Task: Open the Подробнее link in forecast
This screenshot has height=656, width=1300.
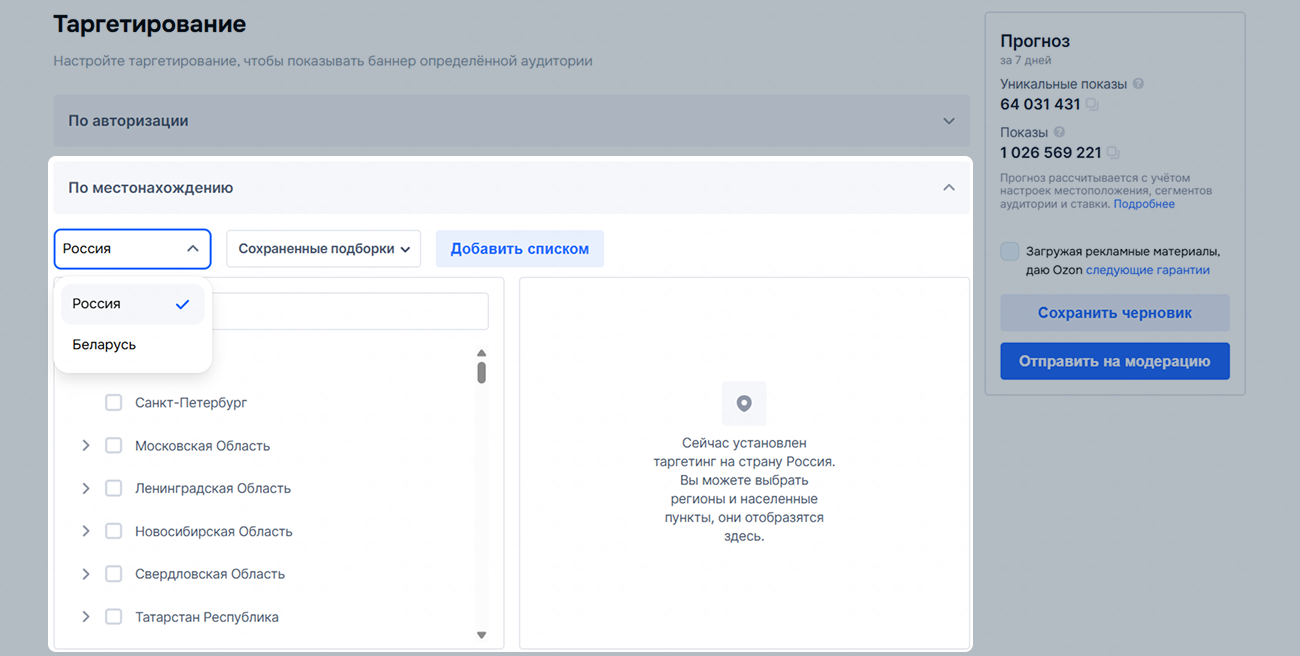Action: [1144, 204]
